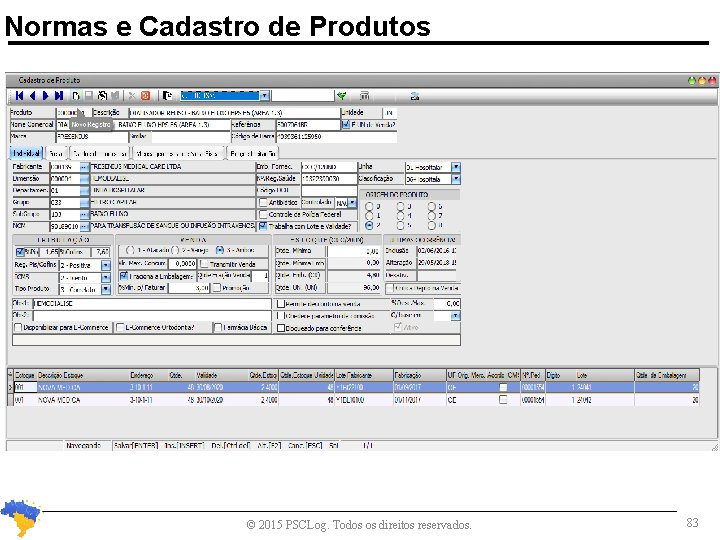
Task: Click the printer icon in toolbar
Action: tap(415, 96)
